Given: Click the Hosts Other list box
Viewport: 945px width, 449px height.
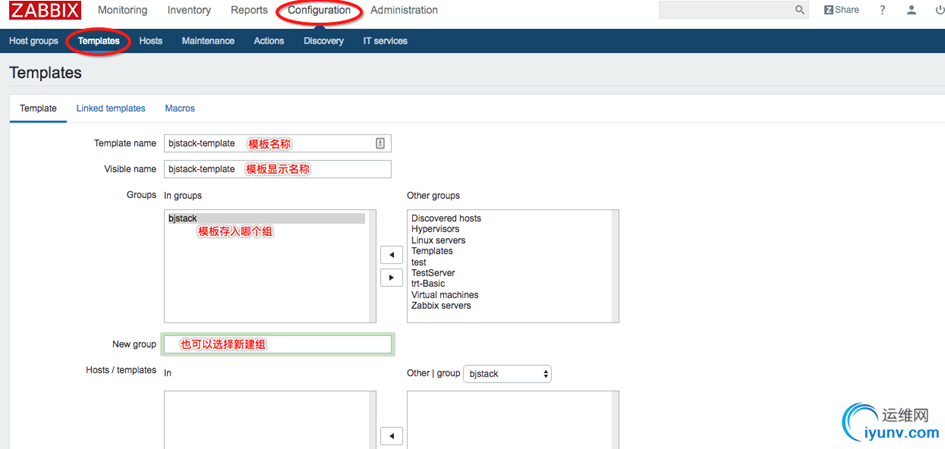Looking at the screenshot, I should point(513,419).
